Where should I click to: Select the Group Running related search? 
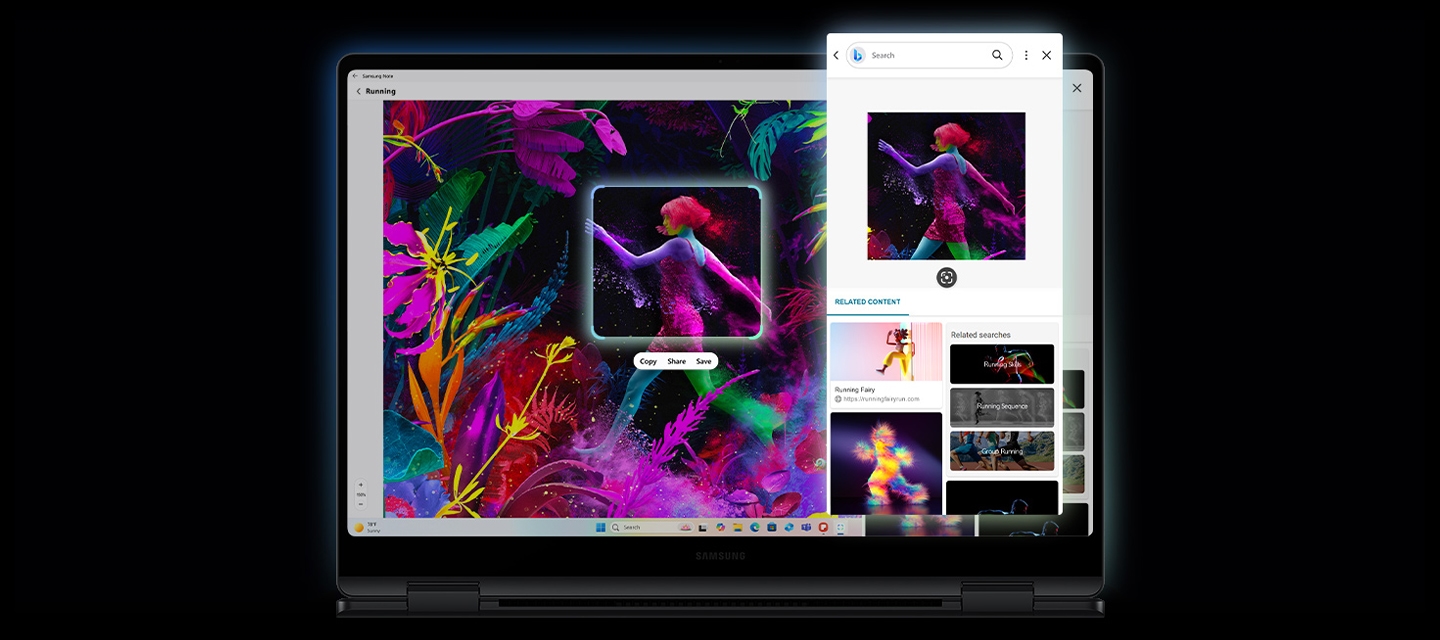[x=1002, y=451]
